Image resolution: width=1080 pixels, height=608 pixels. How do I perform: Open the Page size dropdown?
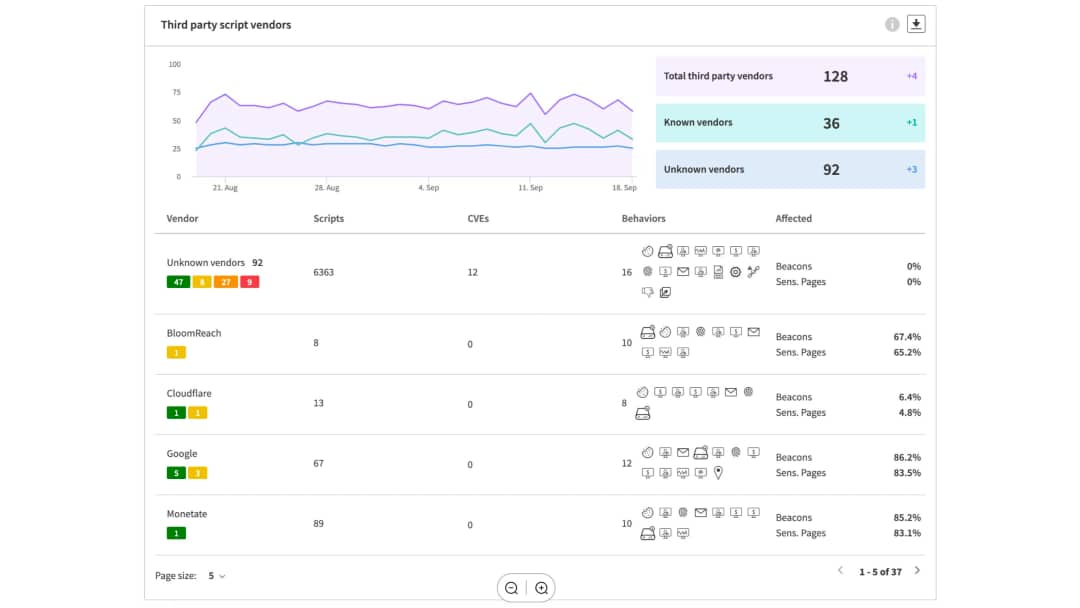[x=217, y=576]
